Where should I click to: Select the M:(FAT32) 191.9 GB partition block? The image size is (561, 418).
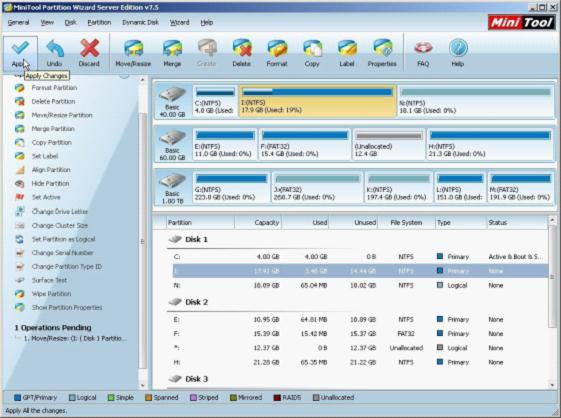520,187
